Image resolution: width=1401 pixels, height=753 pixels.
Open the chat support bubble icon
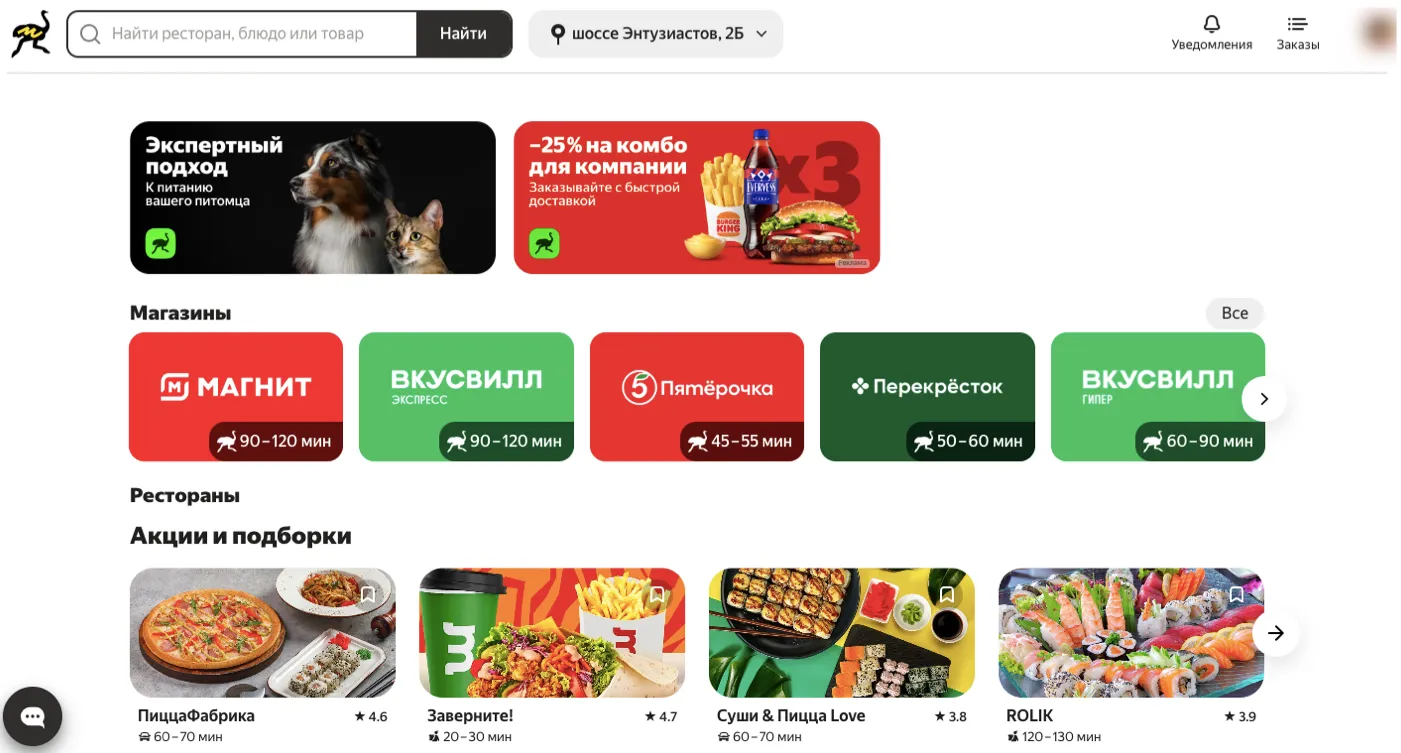tap(33, 716)
